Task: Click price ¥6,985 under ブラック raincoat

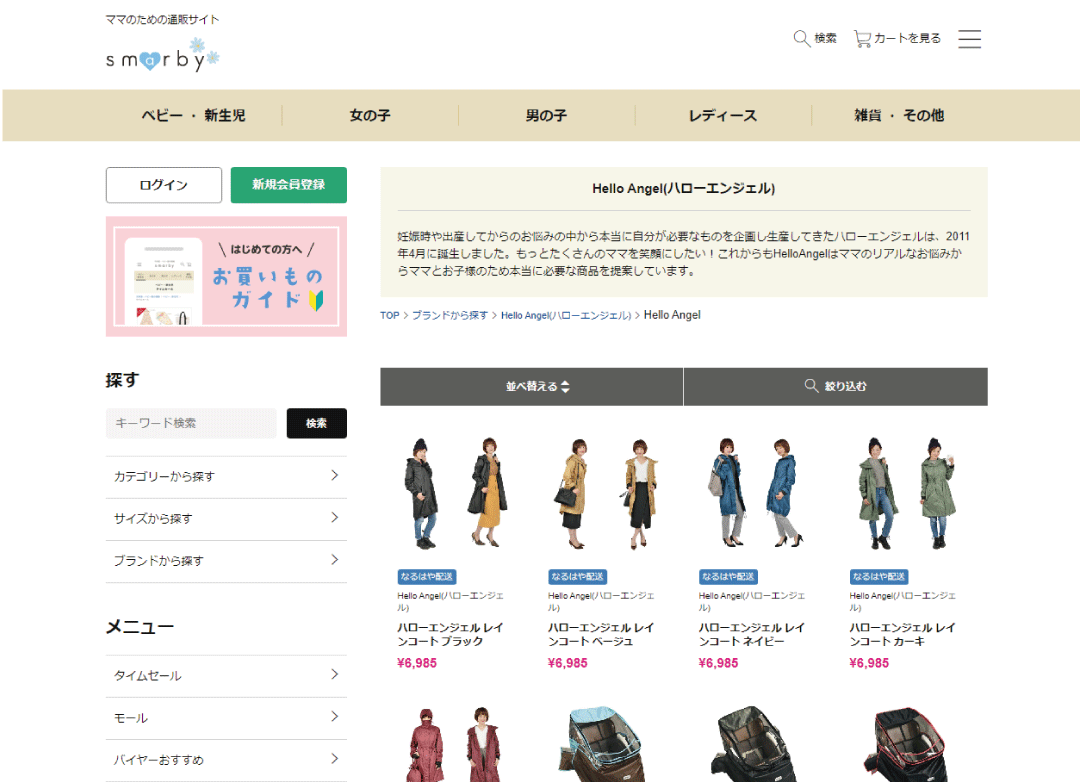Action: pyautogui.click(x=417, y=663)
